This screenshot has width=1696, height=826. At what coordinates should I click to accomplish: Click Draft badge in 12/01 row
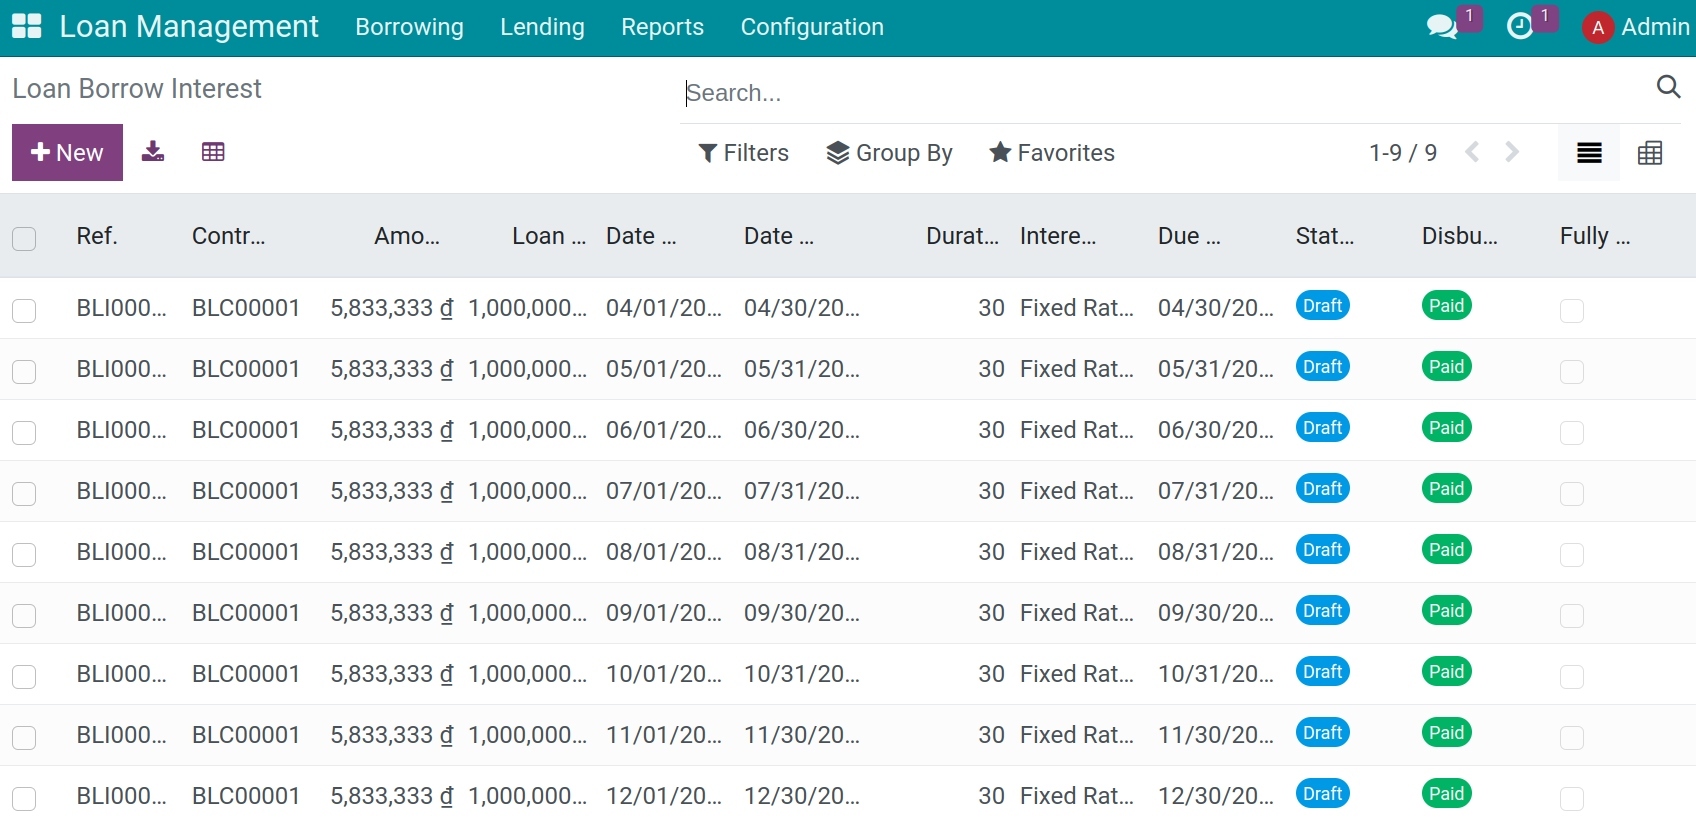(x=1322, y=794)
